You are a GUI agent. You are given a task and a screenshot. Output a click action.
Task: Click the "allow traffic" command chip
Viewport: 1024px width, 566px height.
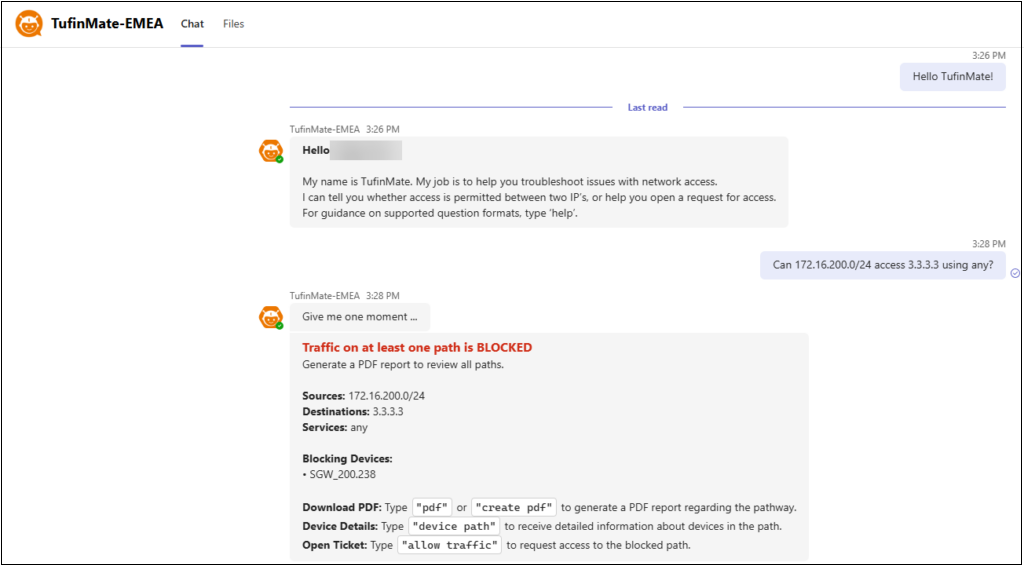[x=449, y=544]
